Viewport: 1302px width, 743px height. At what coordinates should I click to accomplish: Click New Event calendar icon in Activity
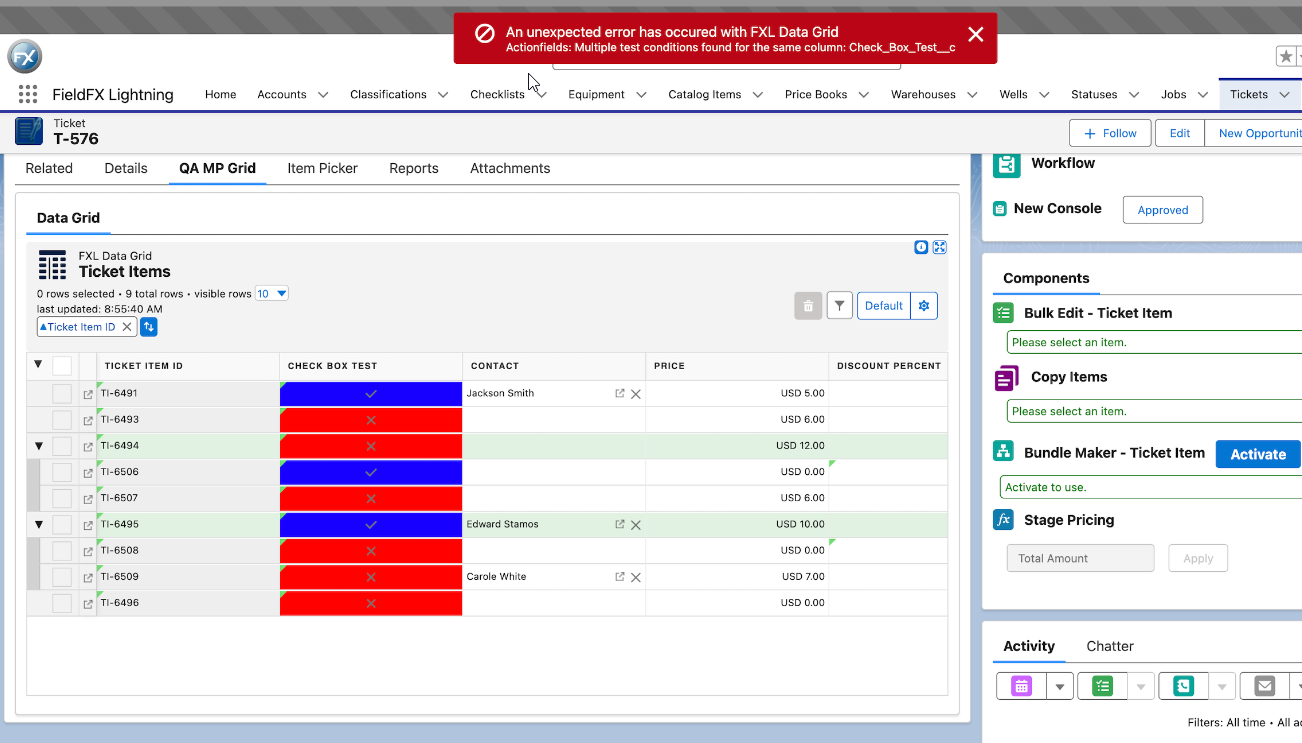pos(1021,686)
